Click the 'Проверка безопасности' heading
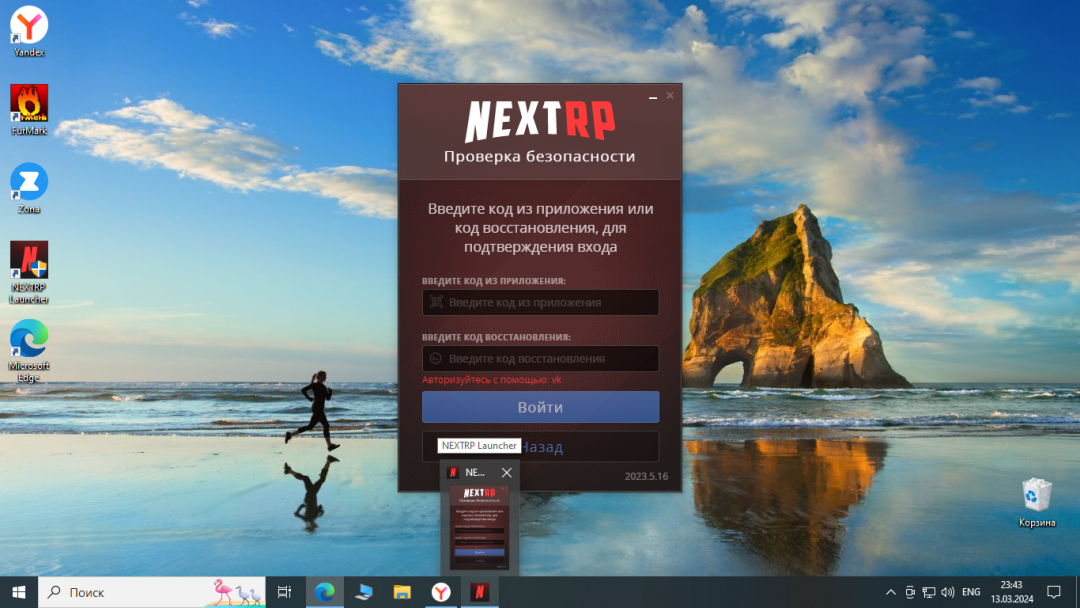This screenshot has height=608, width=1080. click(539, 156)
